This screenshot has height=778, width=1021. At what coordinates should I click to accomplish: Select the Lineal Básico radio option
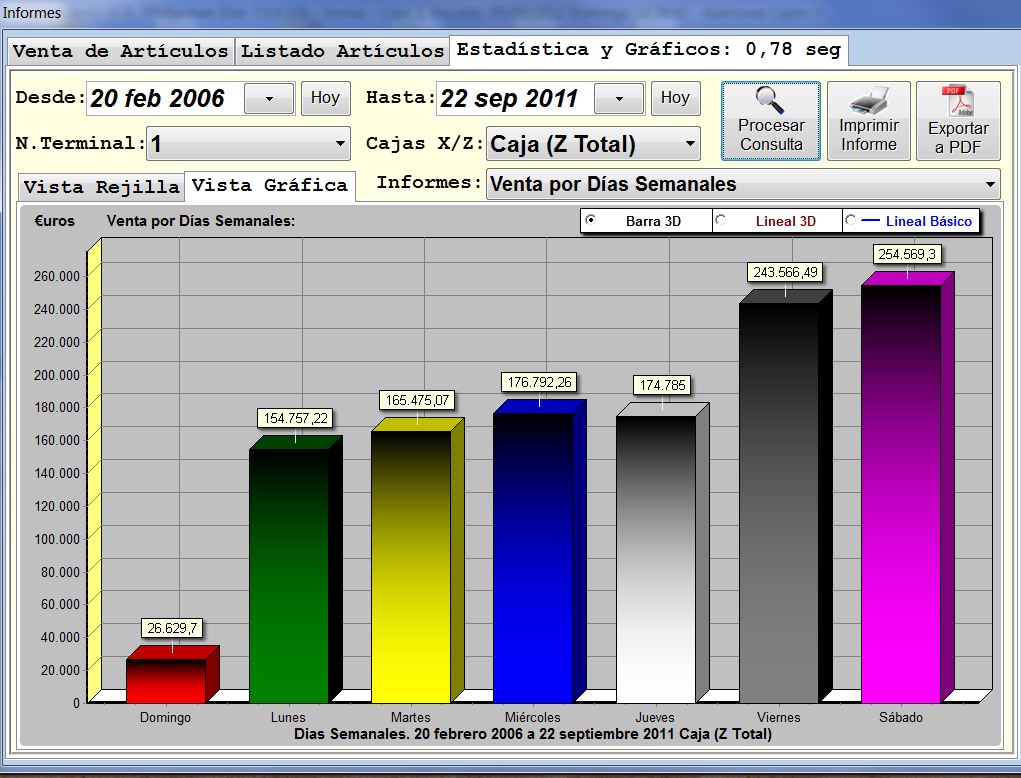pos(850,220)
